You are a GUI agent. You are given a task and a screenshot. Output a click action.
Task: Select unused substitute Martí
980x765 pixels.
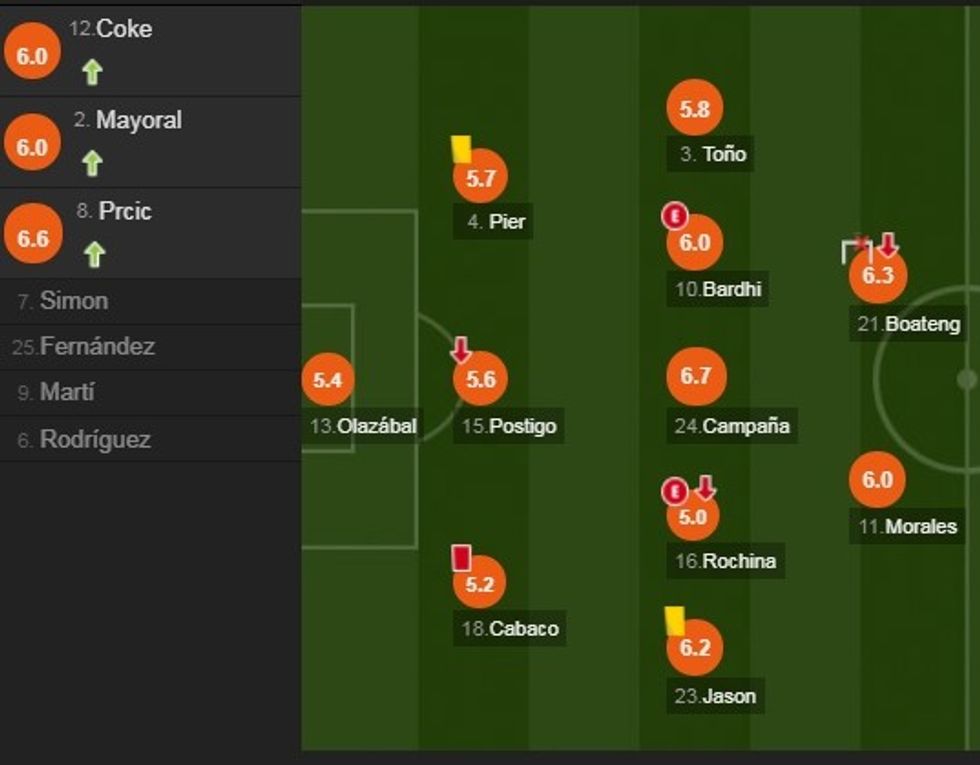click(66, 393)
